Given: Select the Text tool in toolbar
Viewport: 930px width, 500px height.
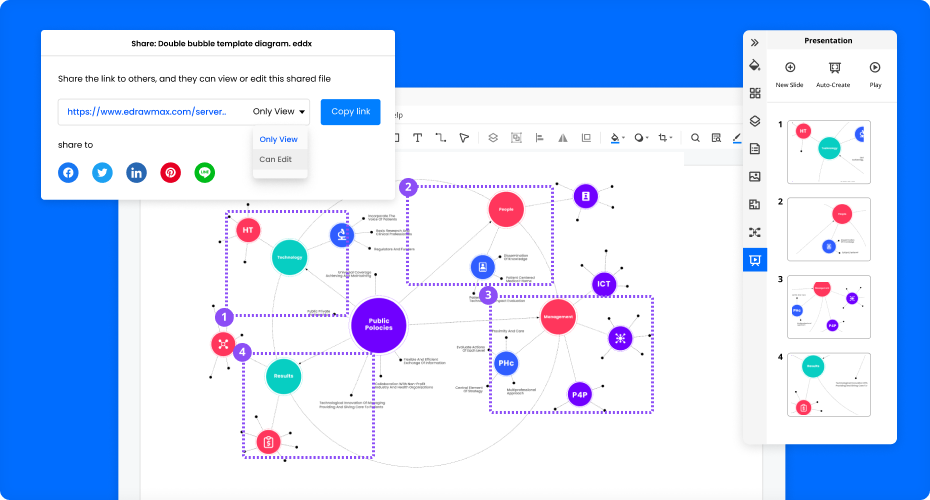Looking at the screenshot, I should pos(417,137).
